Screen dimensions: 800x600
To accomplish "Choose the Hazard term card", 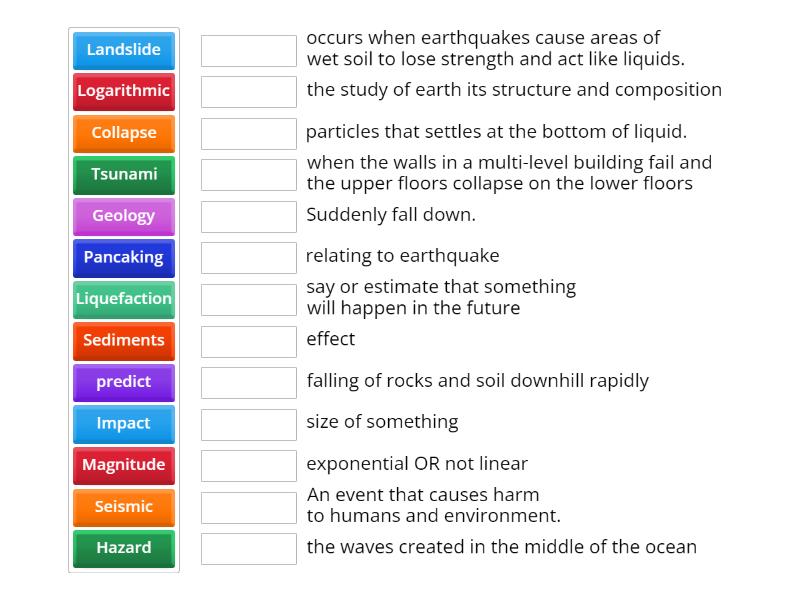I will tap(124, 548).
